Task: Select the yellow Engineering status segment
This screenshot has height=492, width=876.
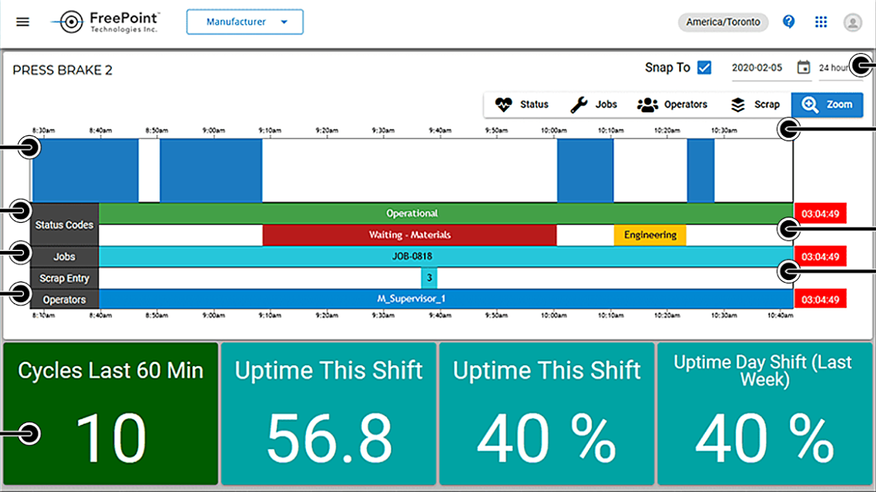Action: pyautogui.click(x=650, y=235)
